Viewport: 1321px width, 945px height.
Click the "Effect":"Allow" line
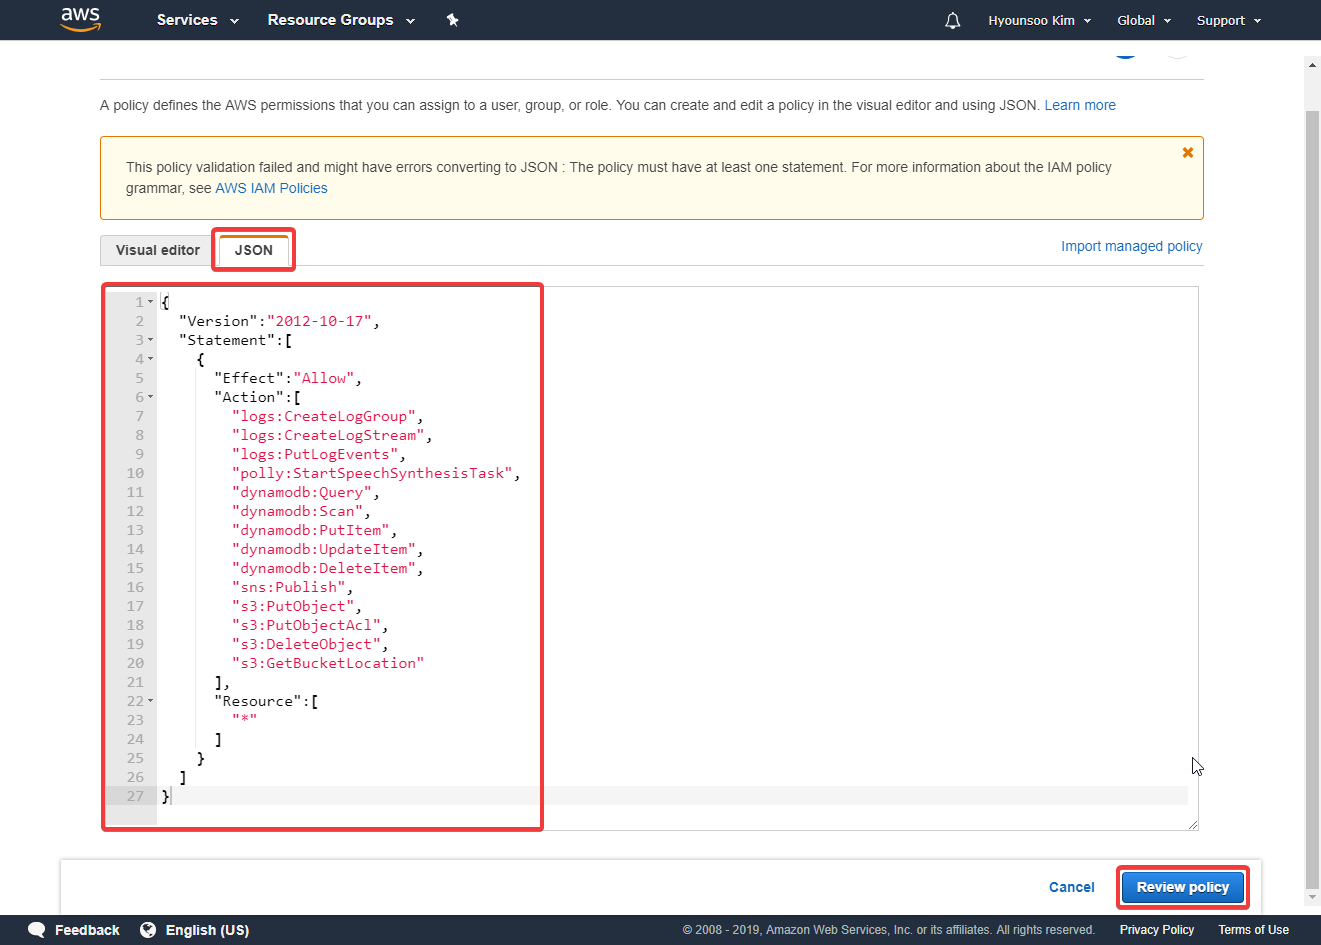288,378
